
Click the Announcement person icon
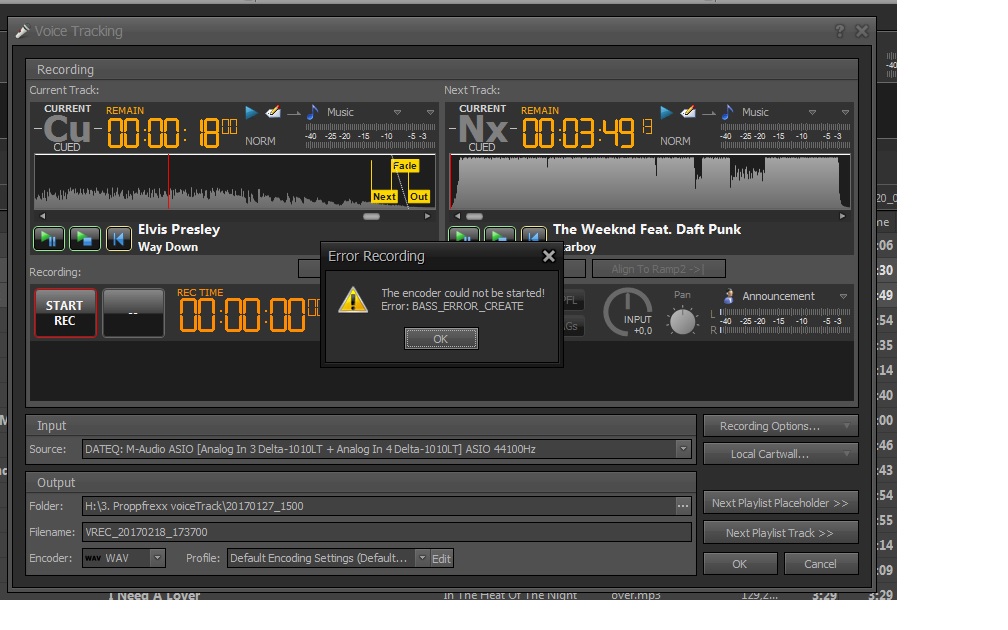coord(728,296)
